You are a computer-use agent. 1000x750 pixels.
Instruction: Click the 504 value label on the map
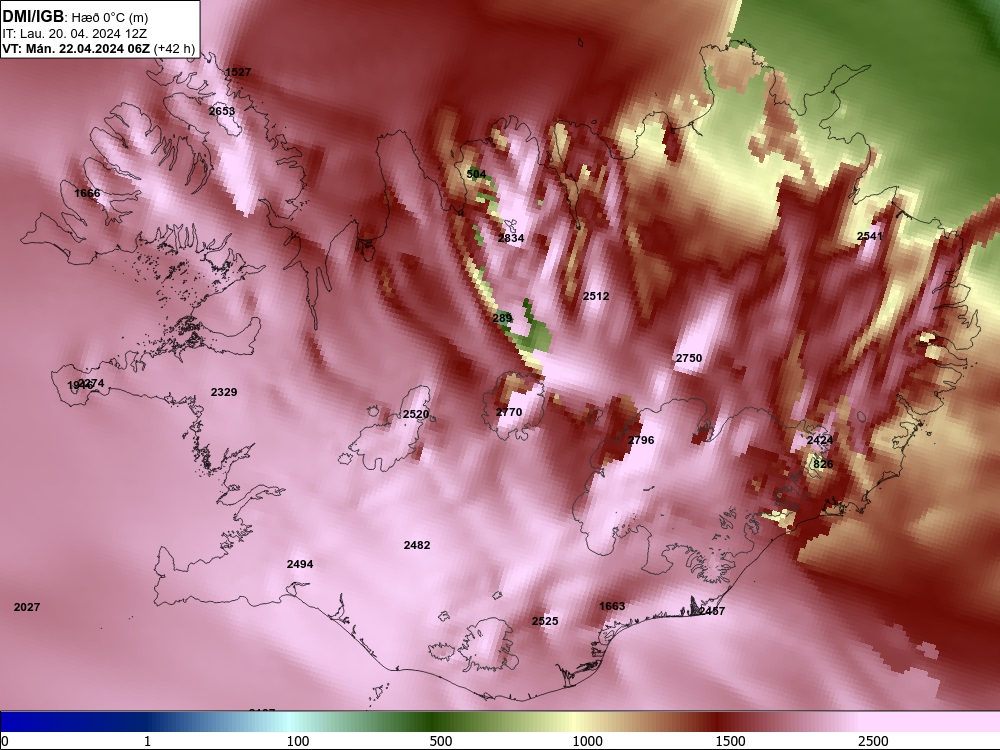coord(476,174)
